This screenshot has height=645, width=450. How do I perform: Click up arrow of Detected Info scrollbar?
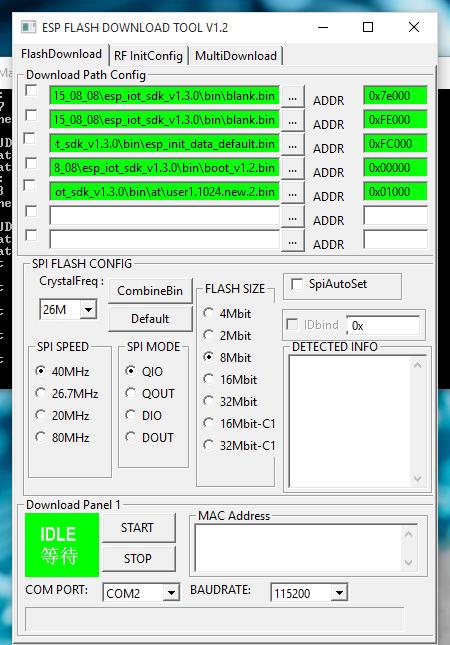(x=418, y=365)
